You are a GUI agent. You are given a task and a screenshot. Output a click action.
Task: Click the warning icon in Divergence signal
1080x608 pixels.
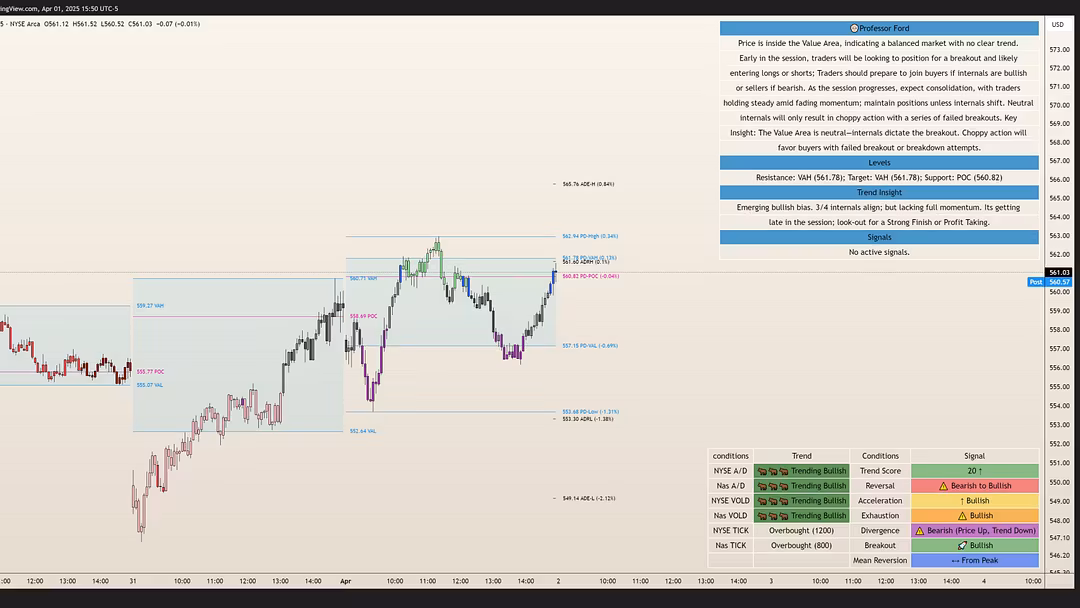click(x=918, y=531)
